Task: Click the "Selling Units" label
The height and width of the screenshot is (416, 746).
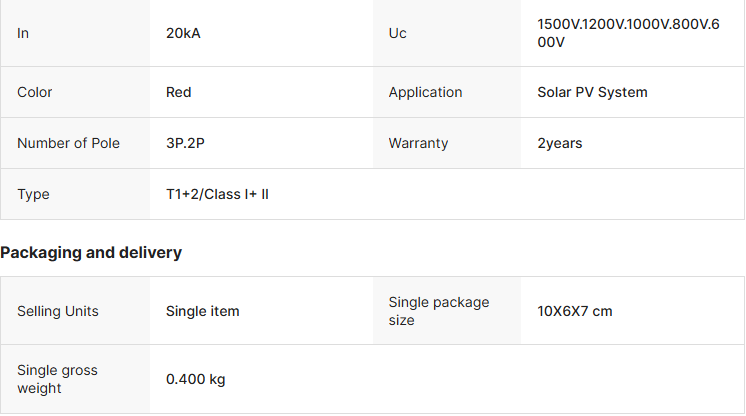Action: click(58, 311)
